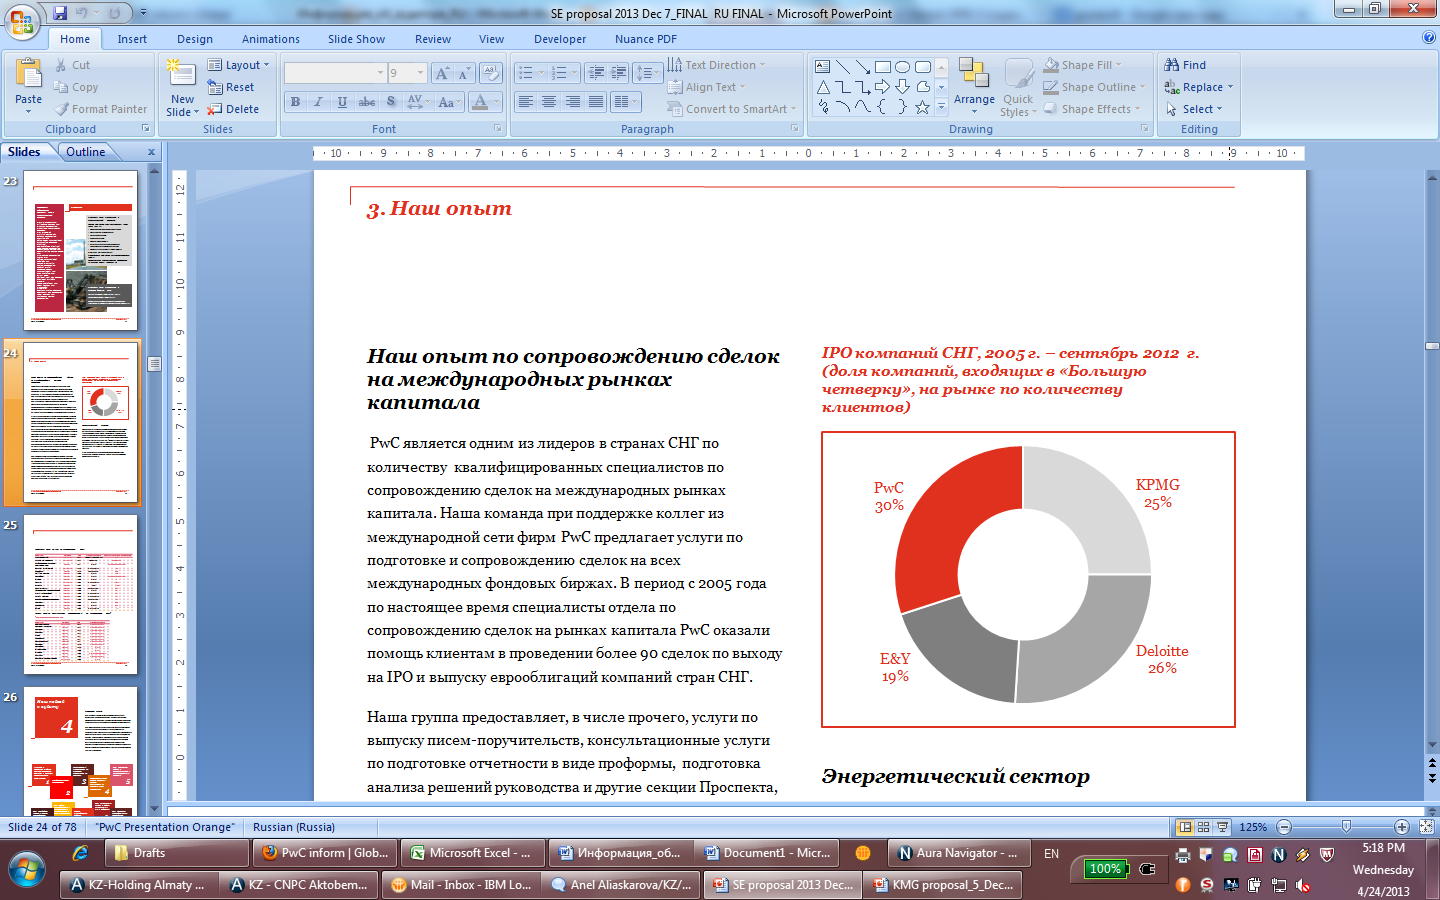Click Replace in the Editing group

[x=1198, y=87]
